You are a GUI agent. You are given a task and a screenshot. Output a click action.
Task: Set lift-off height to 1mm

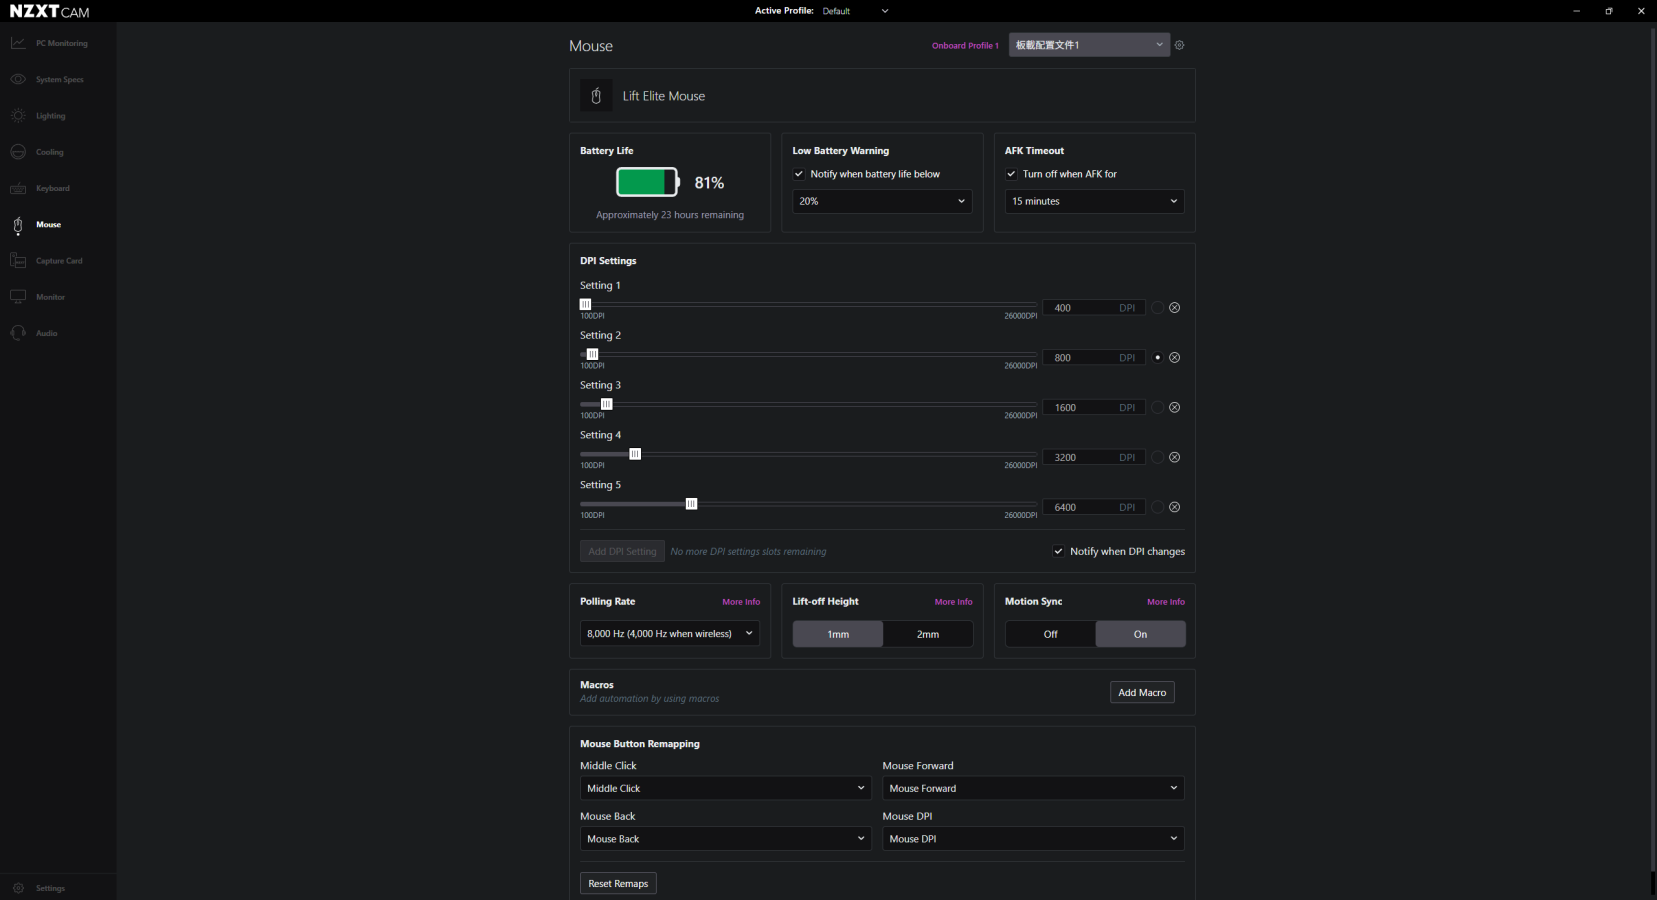coord(838,634)
